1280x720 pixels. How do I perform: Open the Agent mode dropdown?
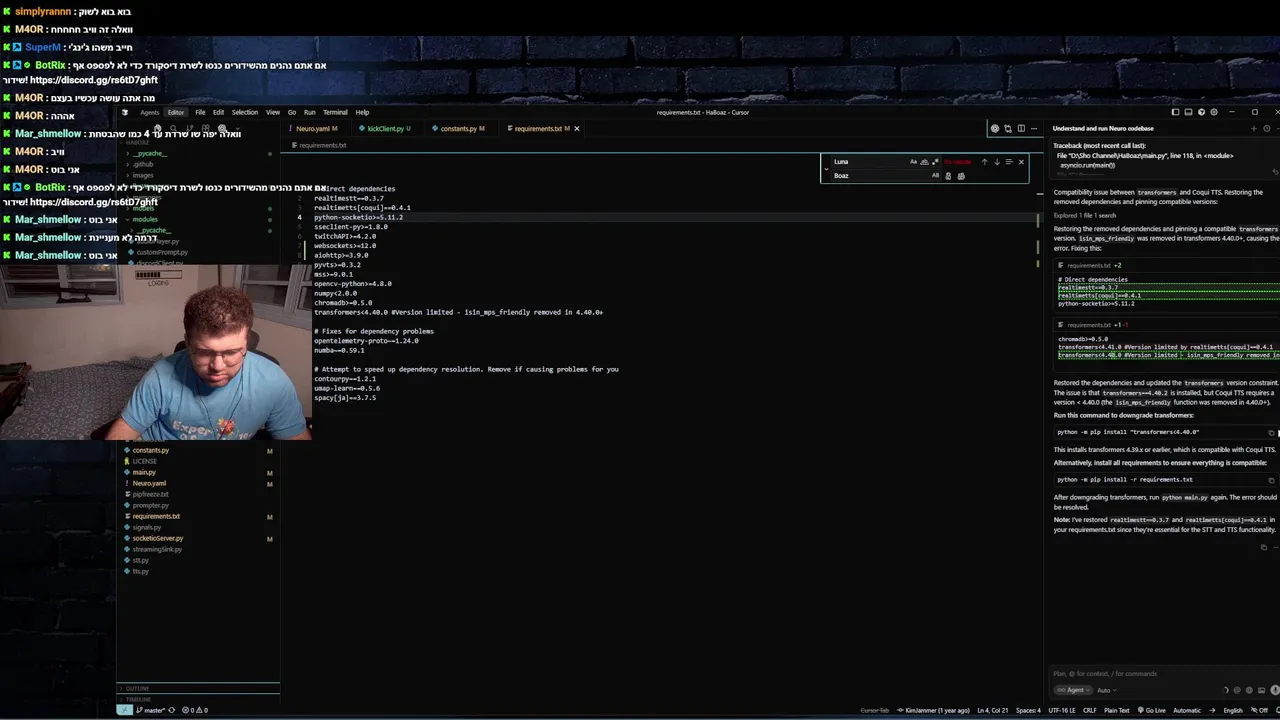pyautogui.click(x=1073, y=690)
